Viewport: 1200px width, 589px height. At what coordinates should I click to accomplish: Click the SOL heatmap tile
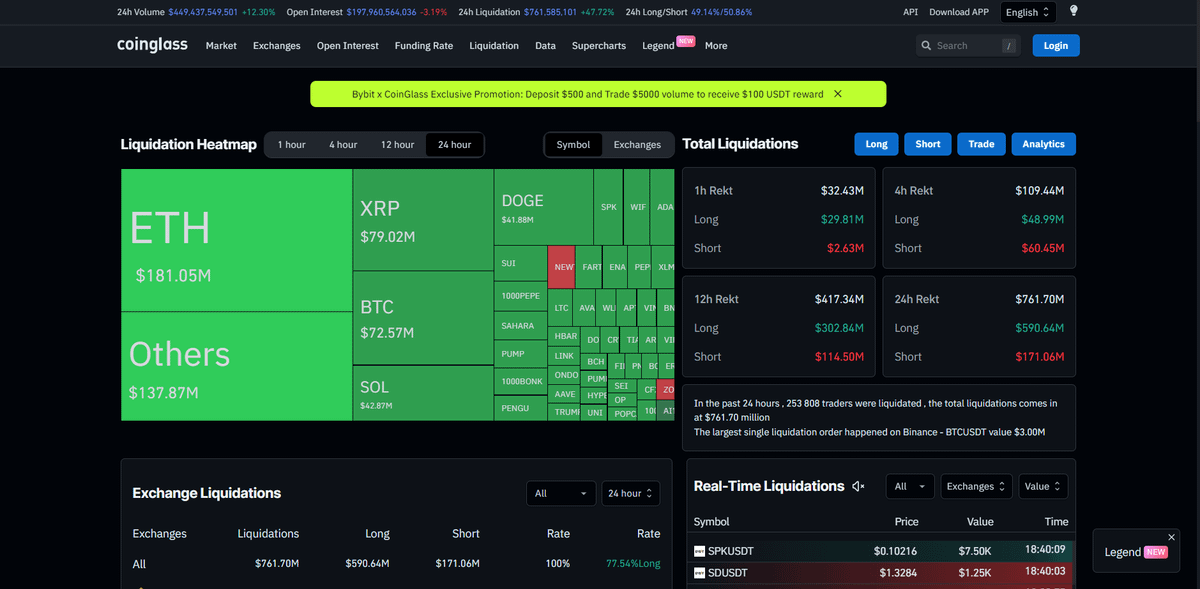point(423,393)
